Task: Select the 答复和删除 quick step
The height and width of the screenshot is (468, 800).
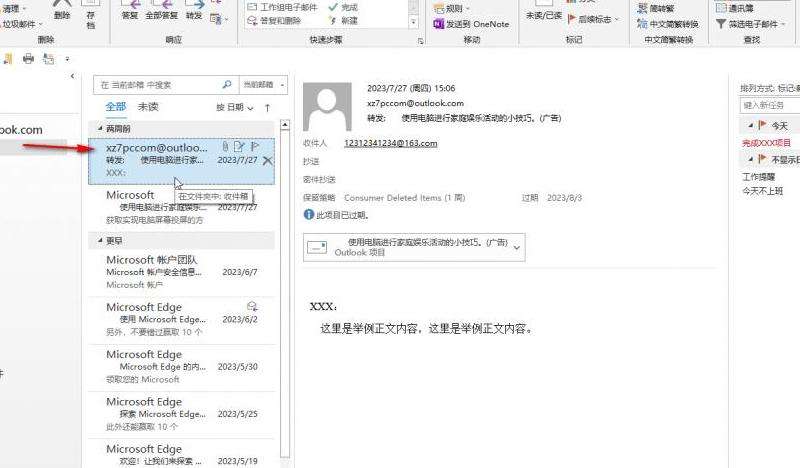Action: coord(274,20)
